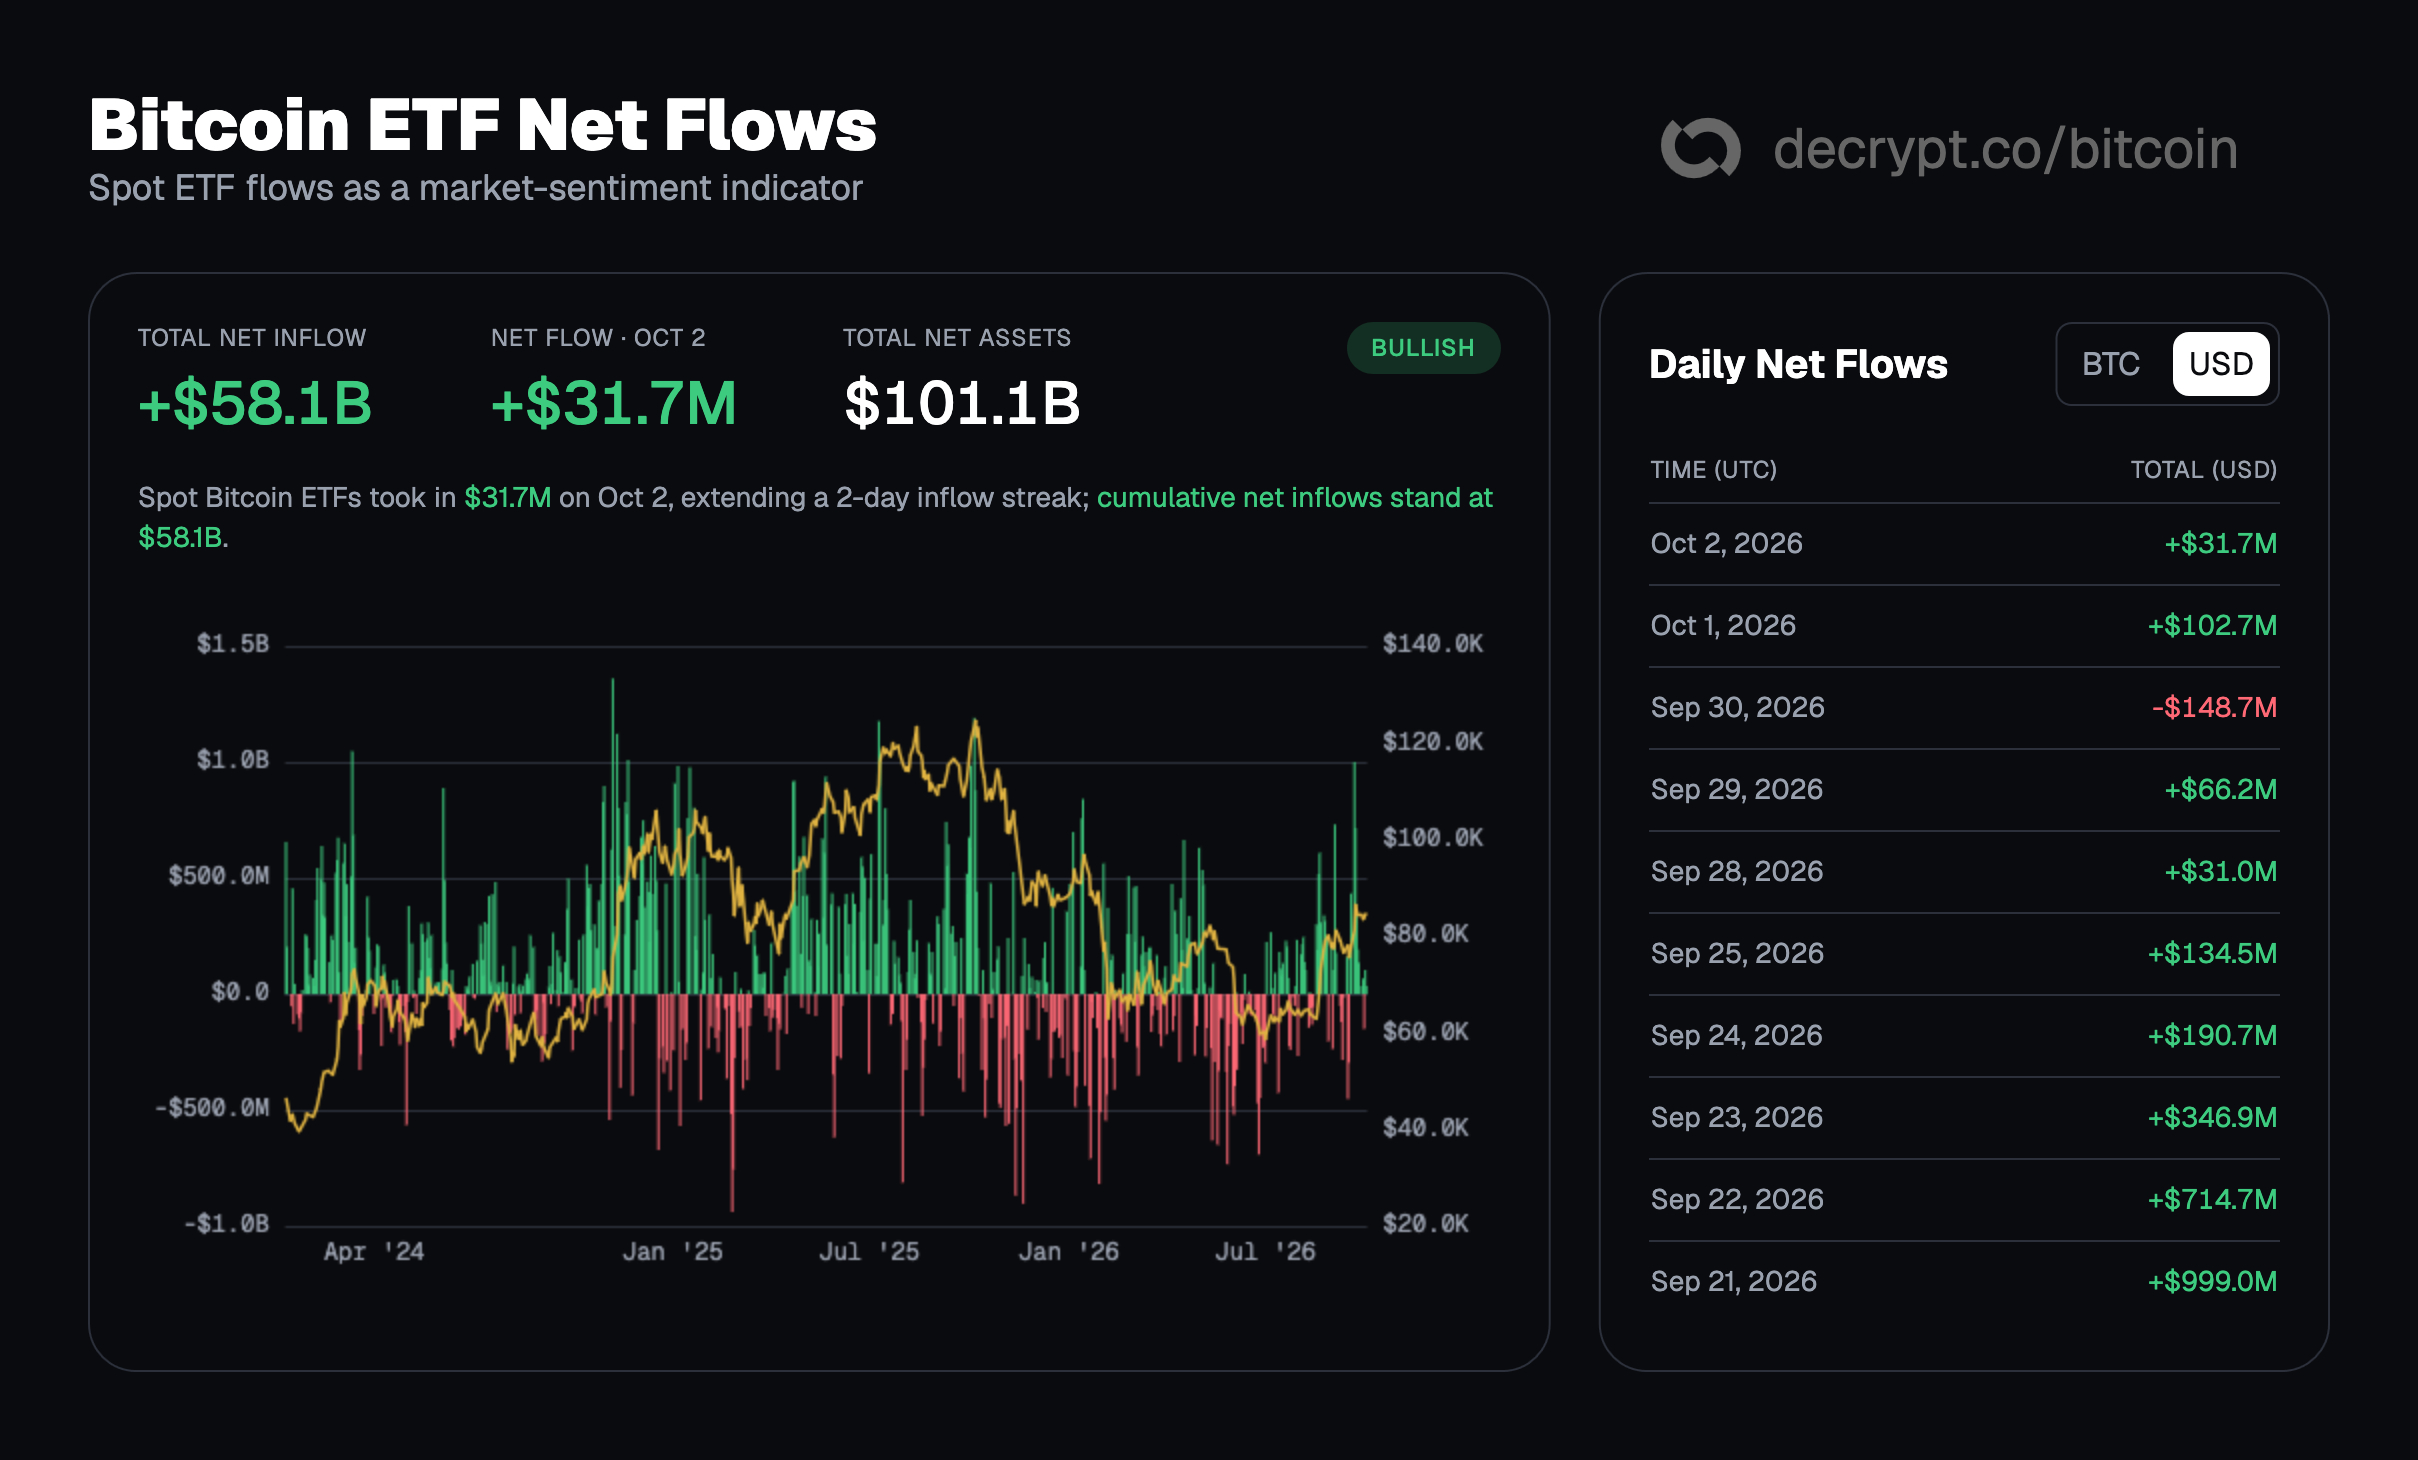
Task: Click the TIME (UTC) column header
Action: 1714,470
